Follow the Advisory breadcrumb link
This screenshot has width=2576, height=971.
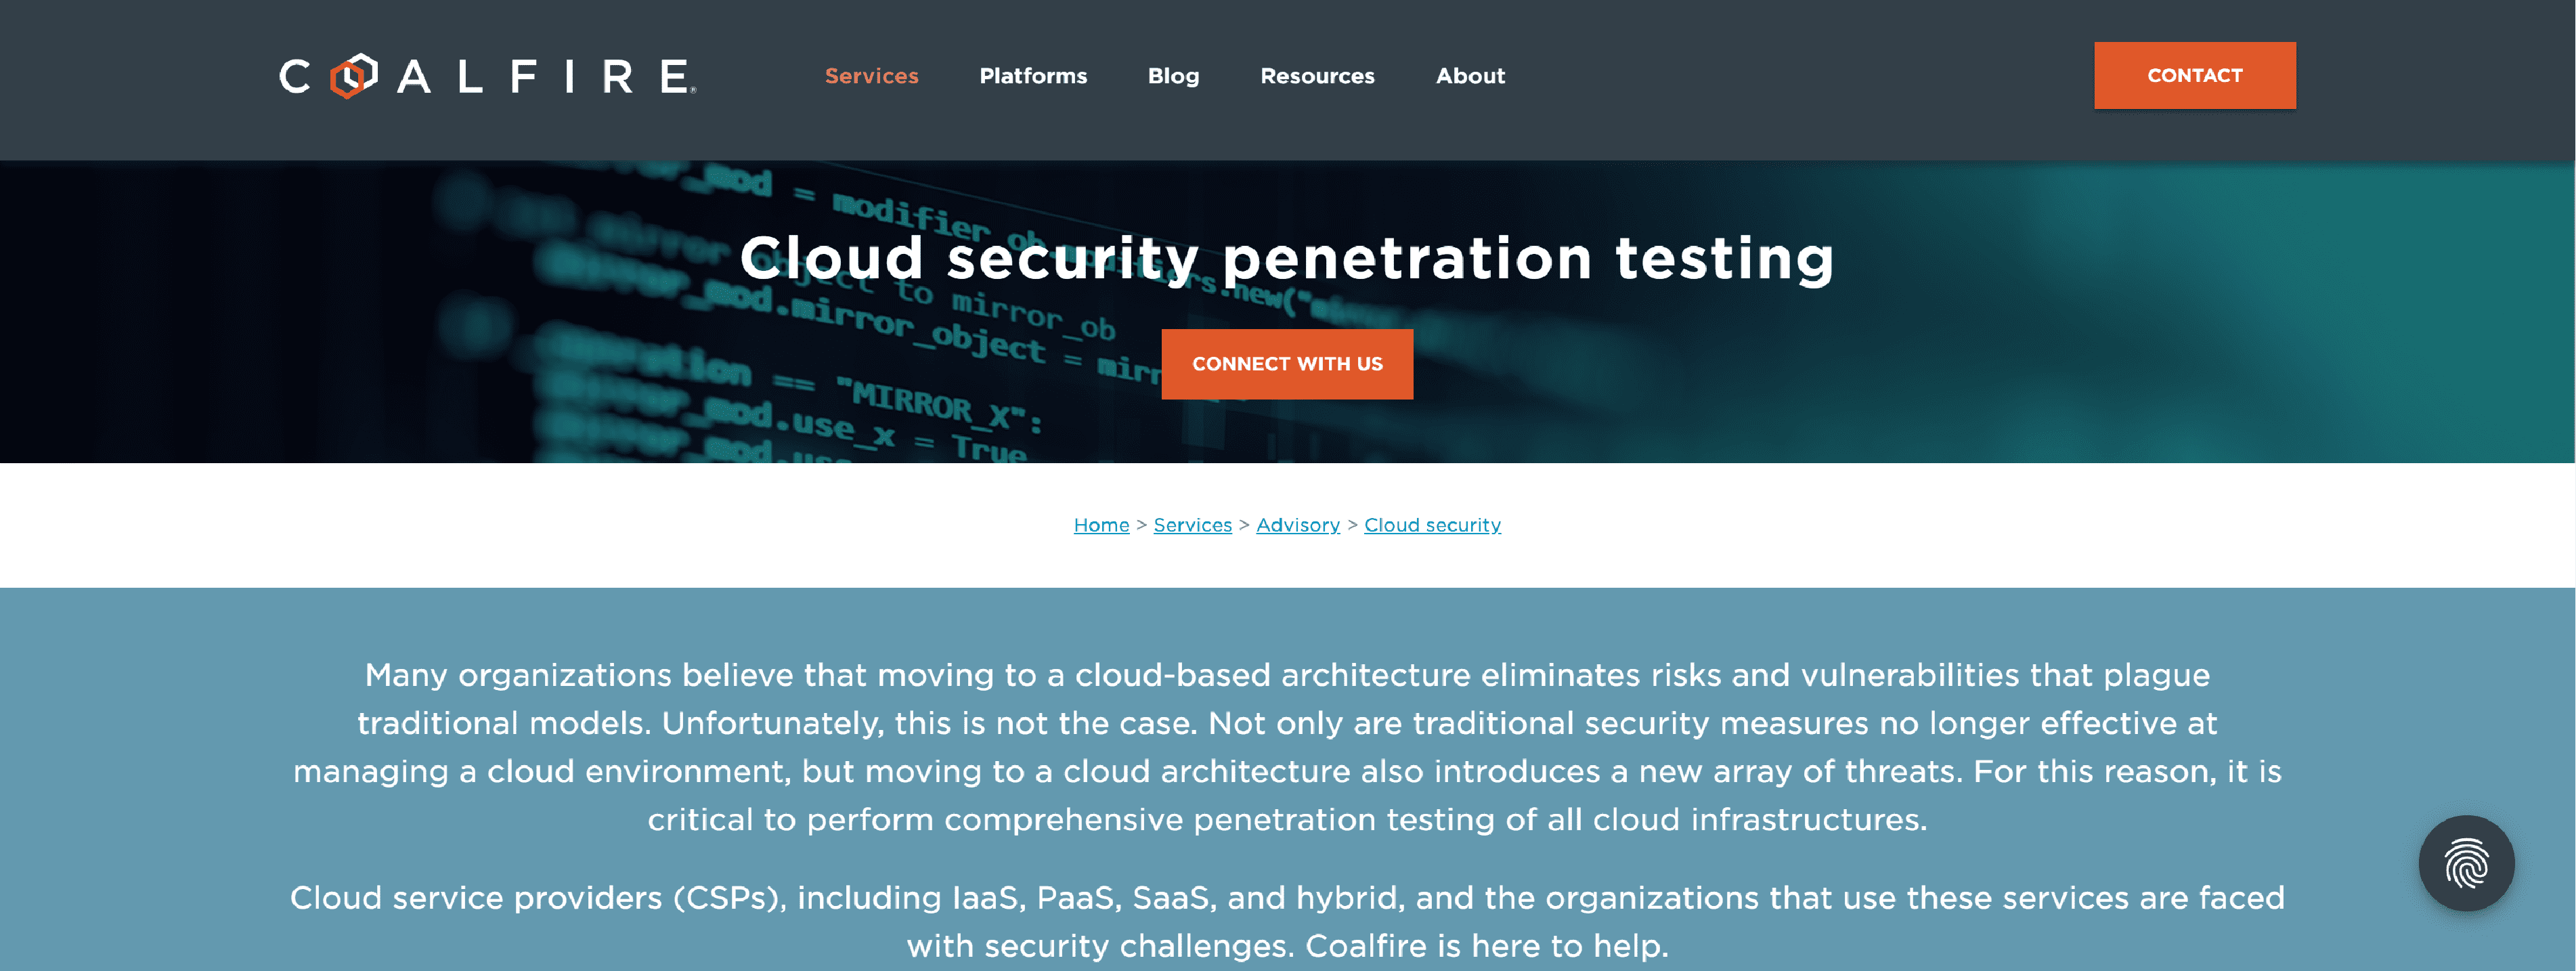[1298, 525]
